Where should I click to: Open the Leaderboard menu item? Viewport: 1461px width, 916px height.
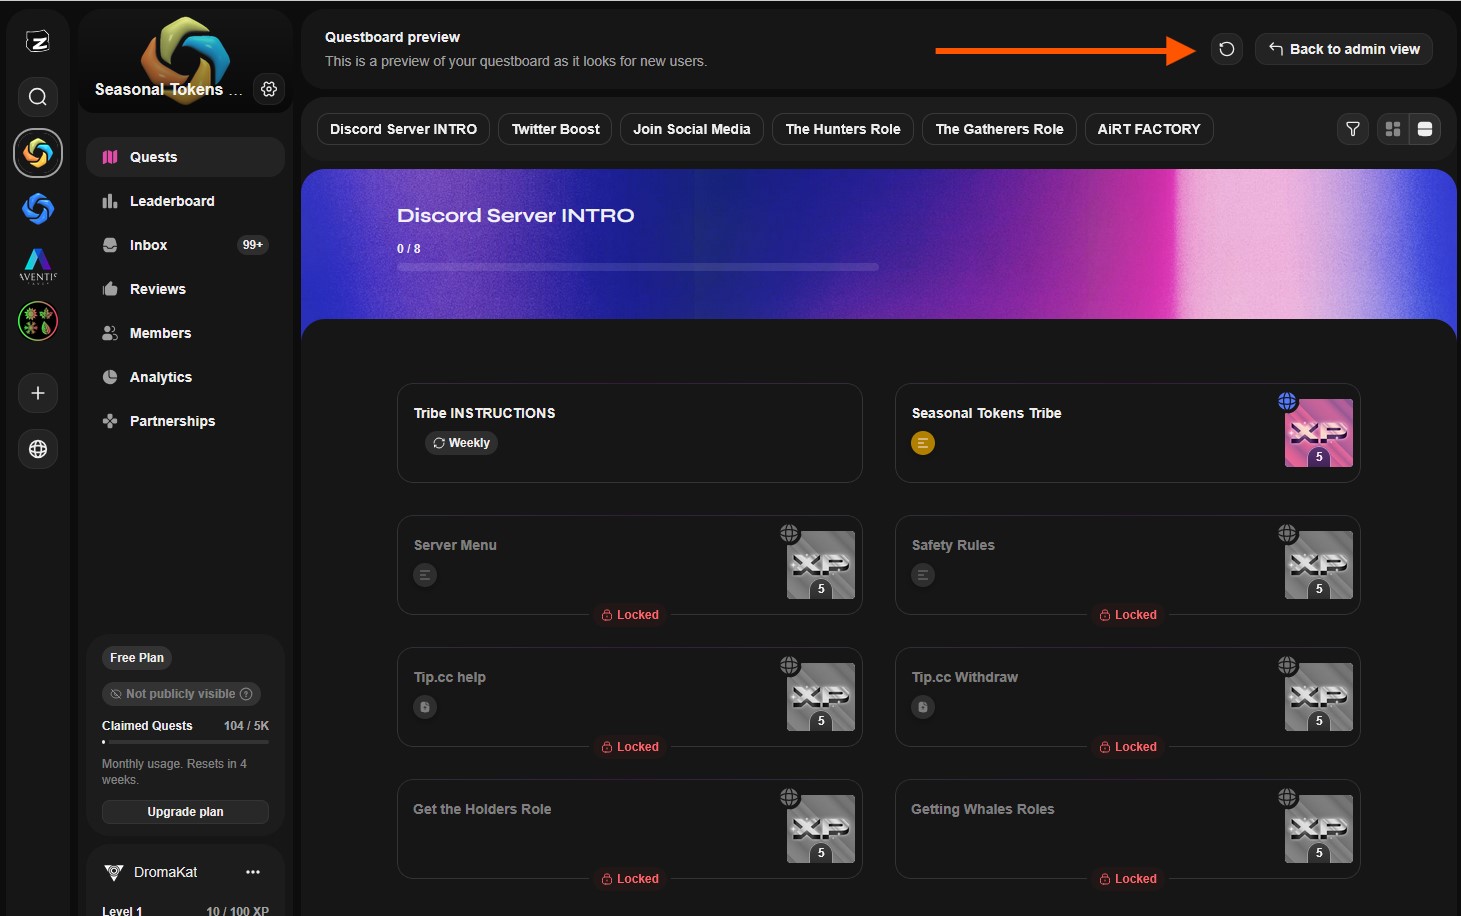coord(172,201)
